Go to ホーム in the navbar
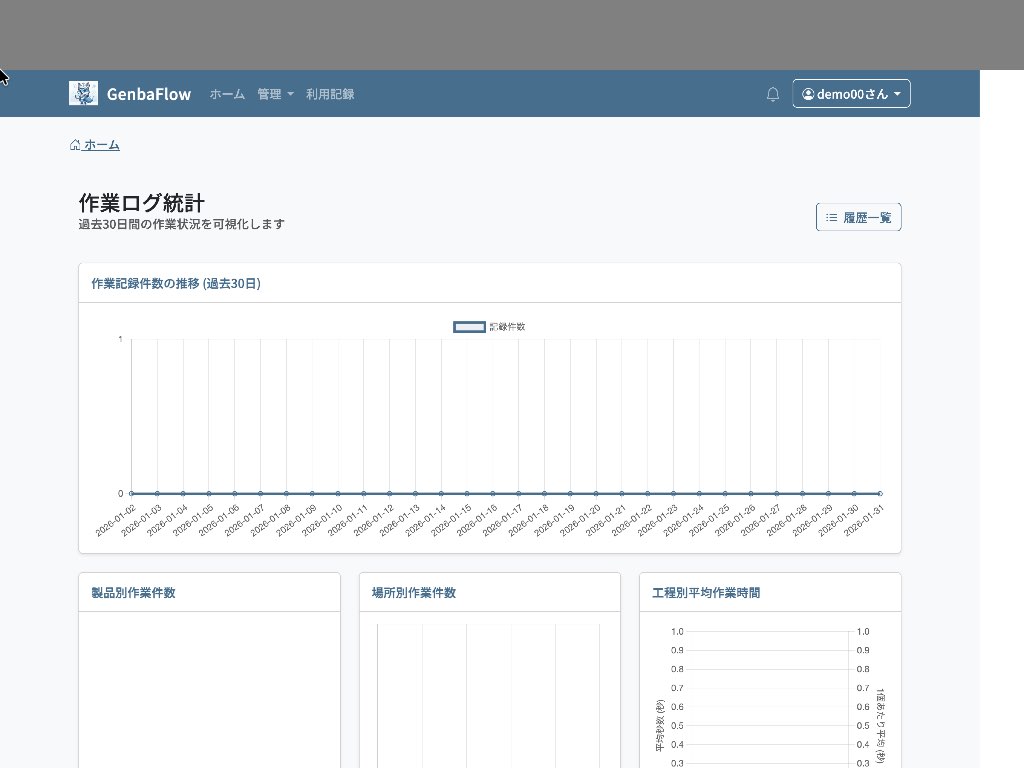Image resolution: width=1024 pixels, height=768 pixels. (x=227, y=94)
